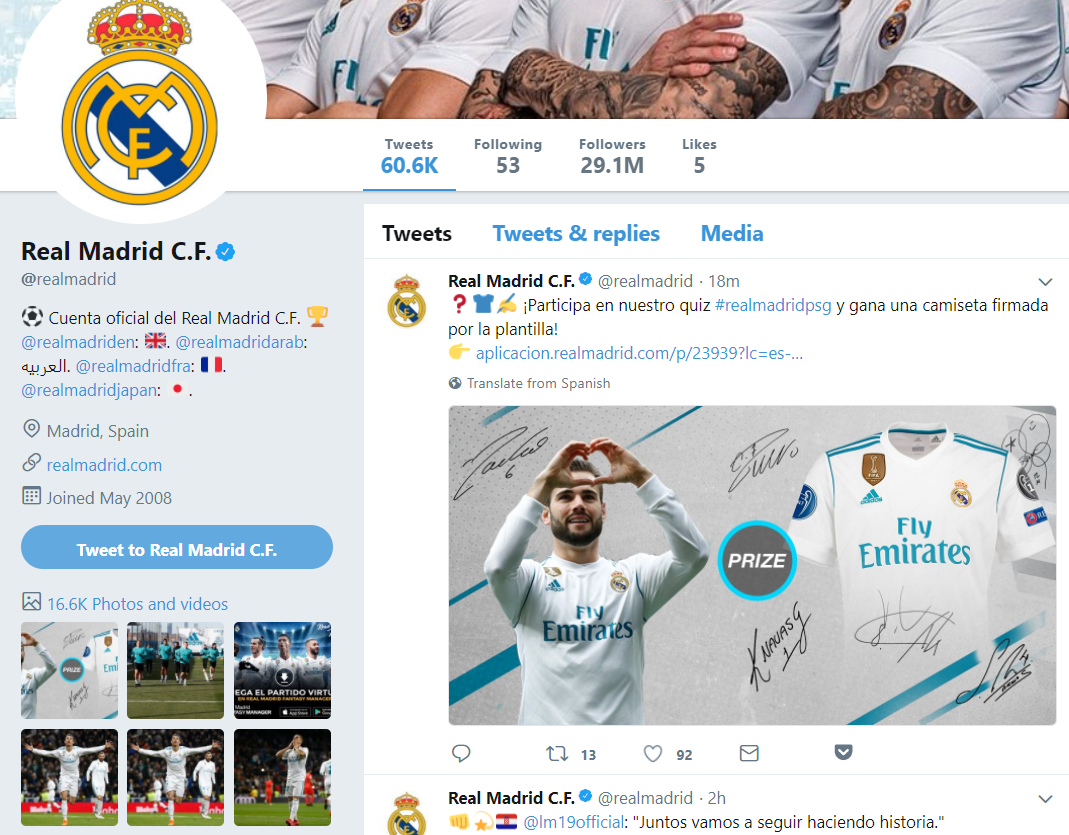Open the 16.6K Photos and videos link
1069x835 pixels.
138,604
